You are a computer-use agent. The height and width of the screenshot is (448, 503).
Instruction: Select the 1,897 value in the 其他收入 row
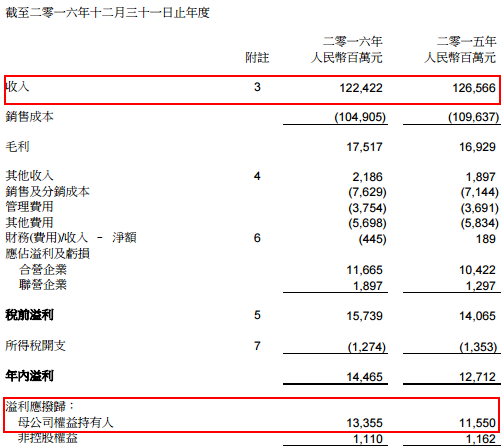(x=480, y=177)
